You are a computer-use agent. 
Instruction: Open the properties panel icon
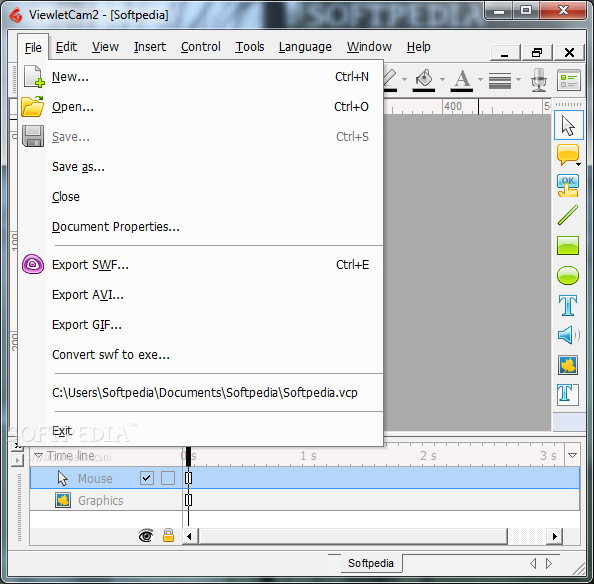tap(569, 80)
